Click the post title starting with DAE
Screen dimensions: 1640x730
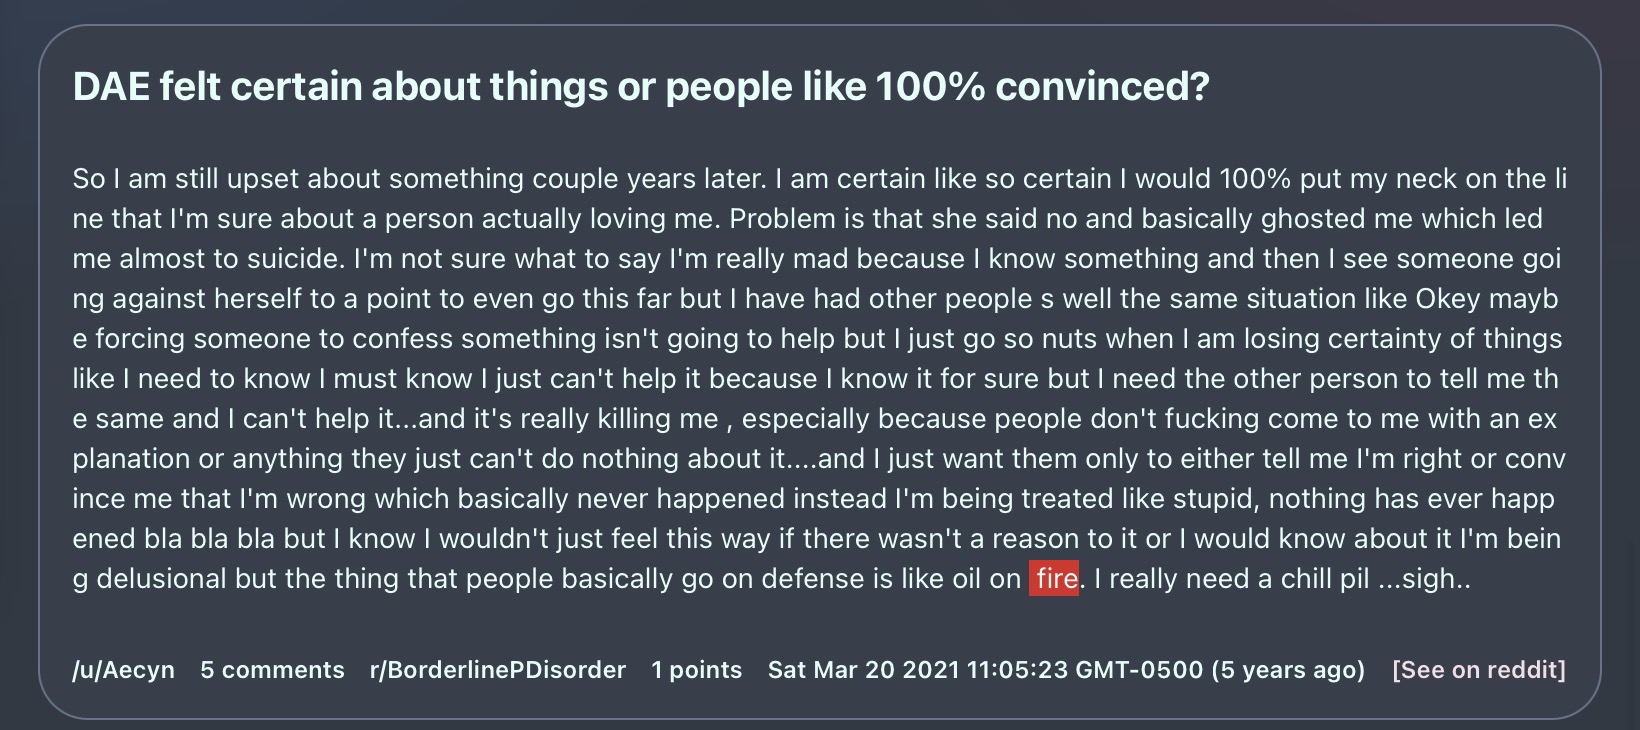pyautogui.click(x=641, y=87)
